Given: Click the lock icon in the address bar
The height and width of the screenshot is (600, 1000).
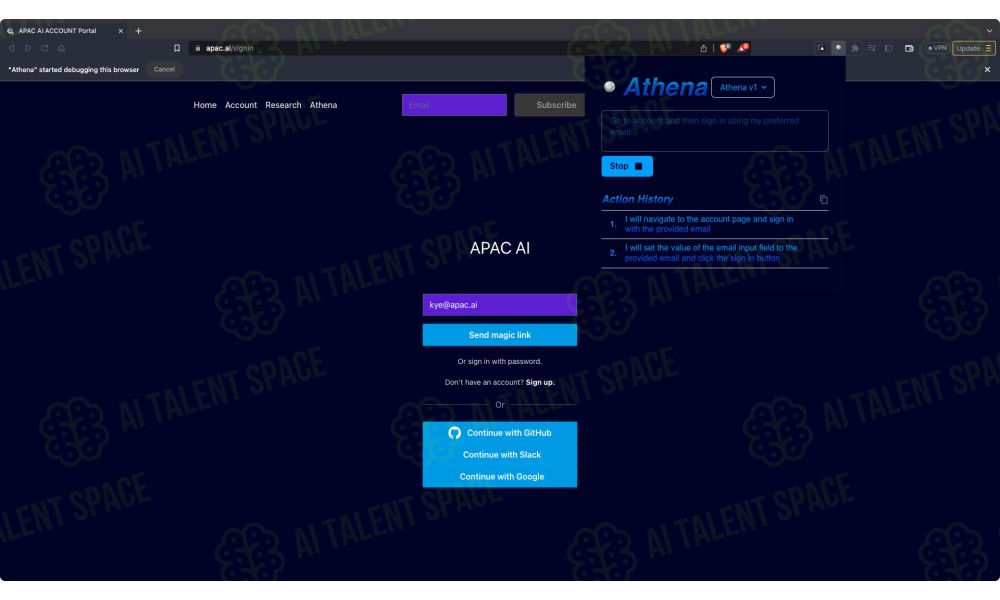Looking at the screenshot, I should point(198,48).
